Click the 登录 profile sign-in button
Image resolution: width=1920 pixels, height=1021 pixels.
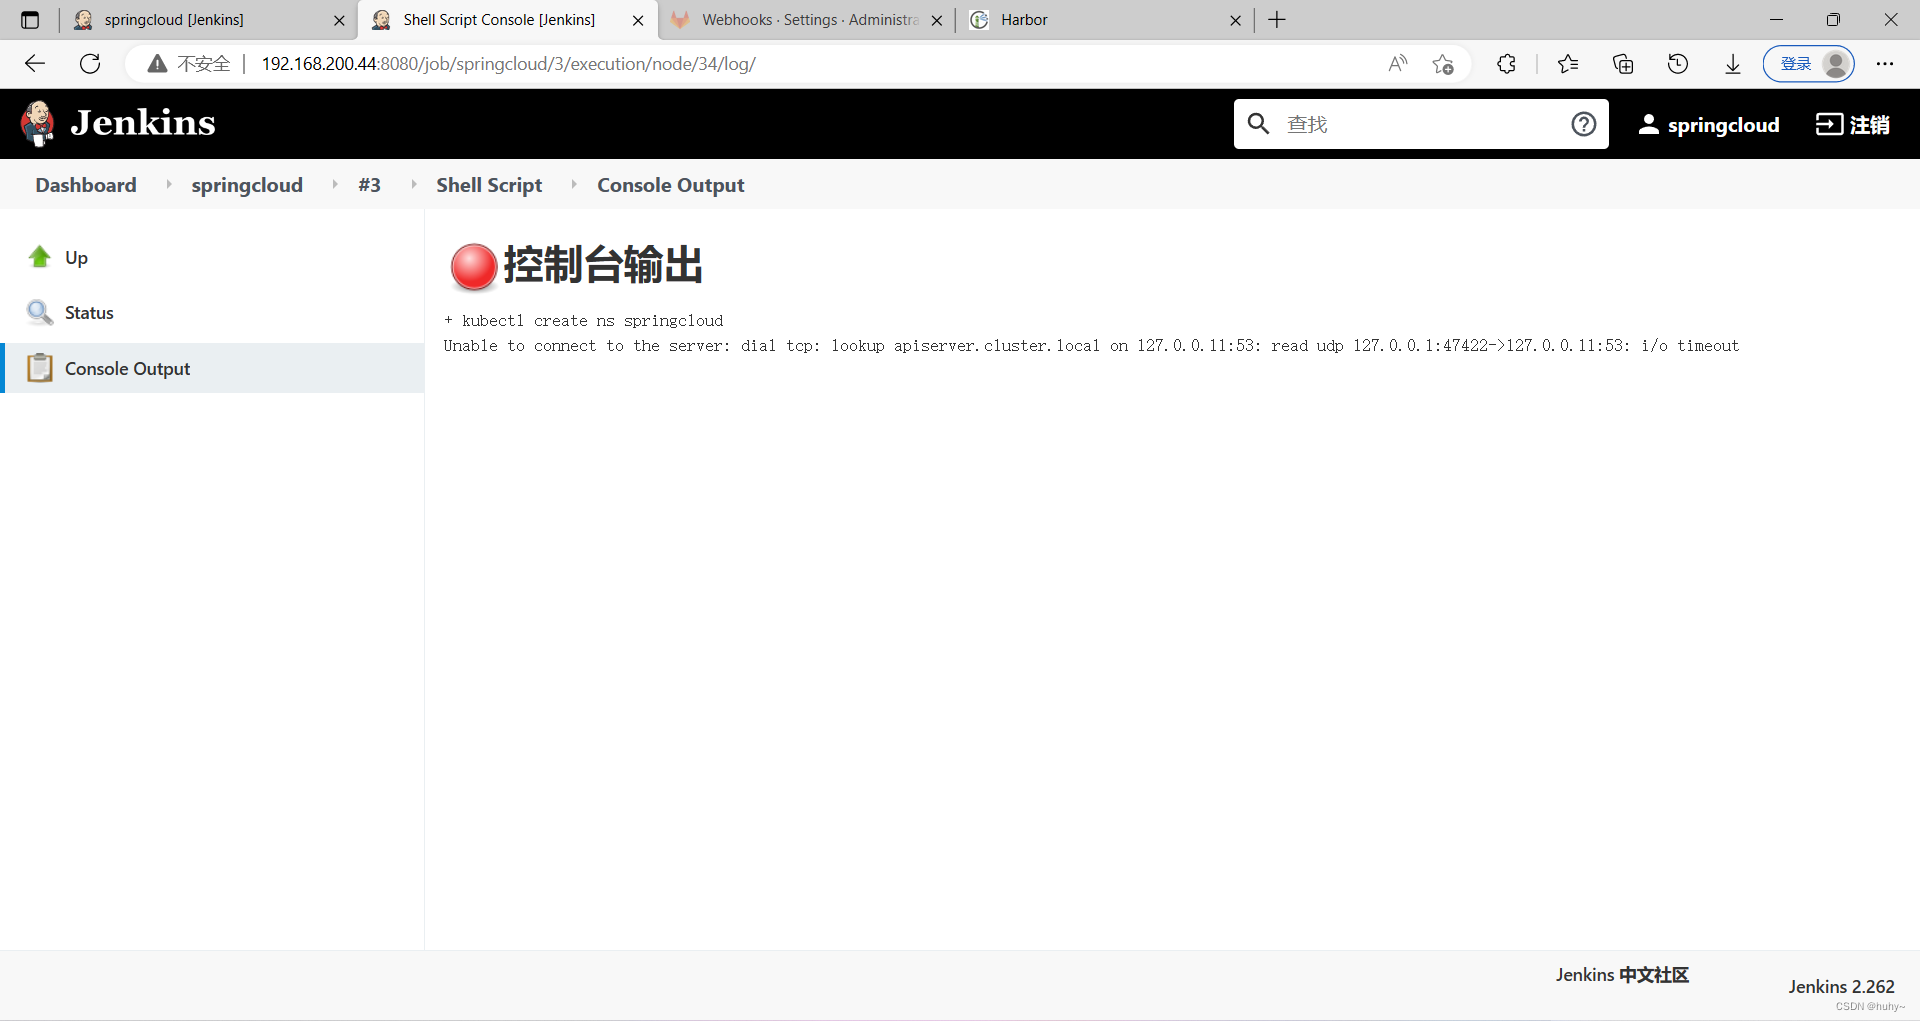[1809, 64]
